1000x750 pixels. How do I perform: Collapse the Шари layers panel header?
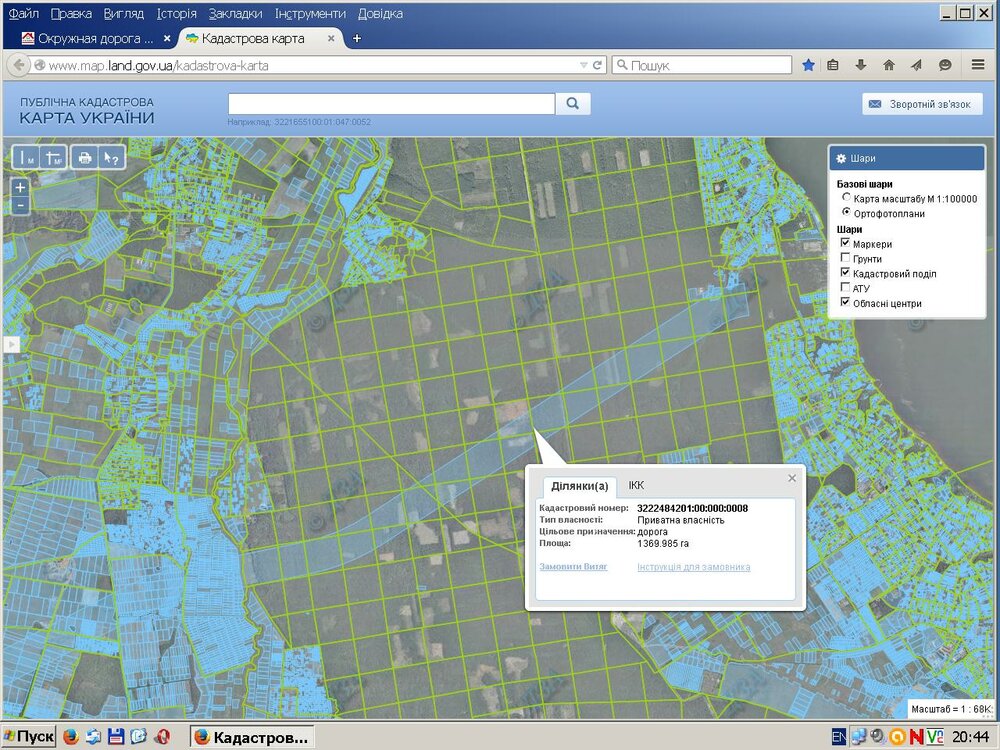(x=906, y=158)
